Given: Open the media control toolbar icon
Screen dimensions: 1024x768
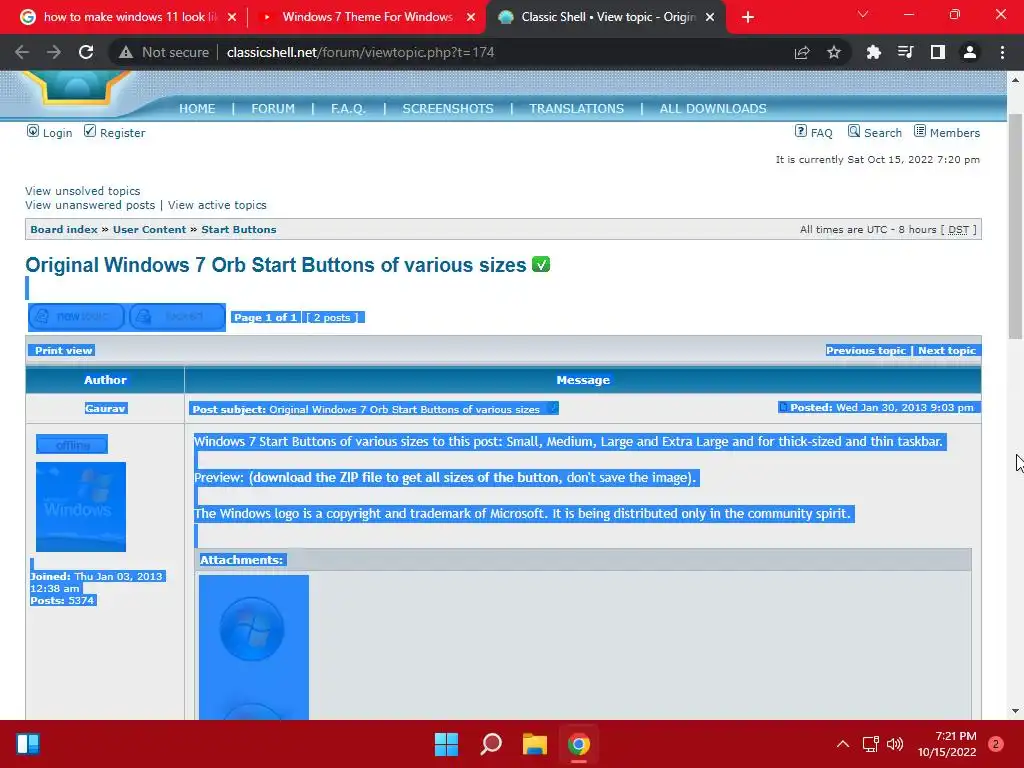Looking at the screenshot, I should click(x=906, y=52).
